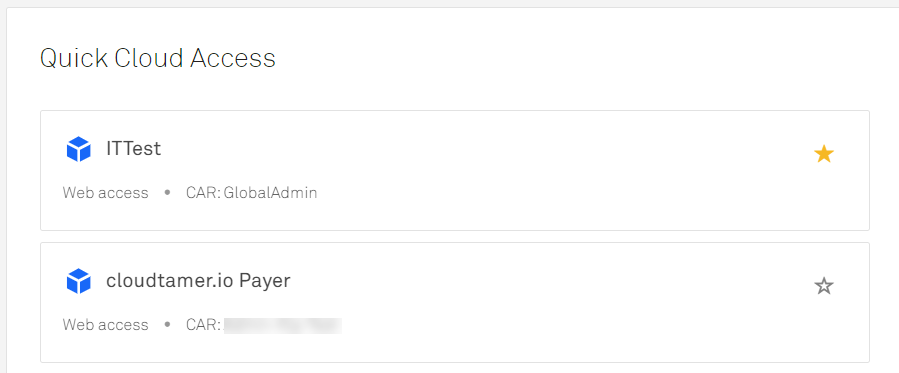Select Web access label under cloudtamer.io Payer
This screenshot has width=899, height=373.
(x=105, y=325)
